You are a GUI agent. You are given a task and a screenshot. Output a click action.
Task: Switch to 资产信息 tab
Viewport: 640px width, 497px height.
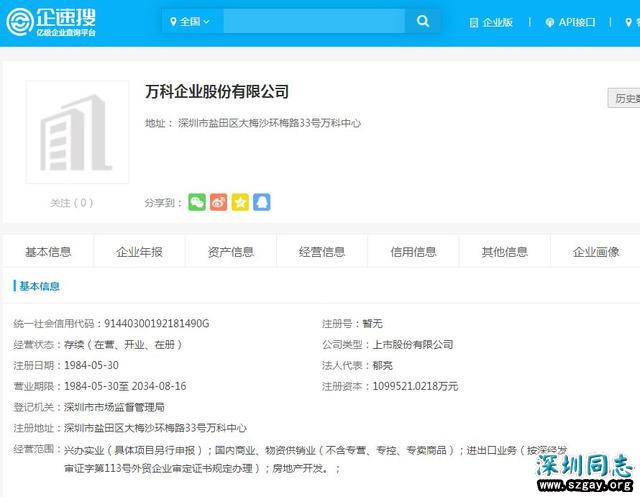click(x=231, y=251)
